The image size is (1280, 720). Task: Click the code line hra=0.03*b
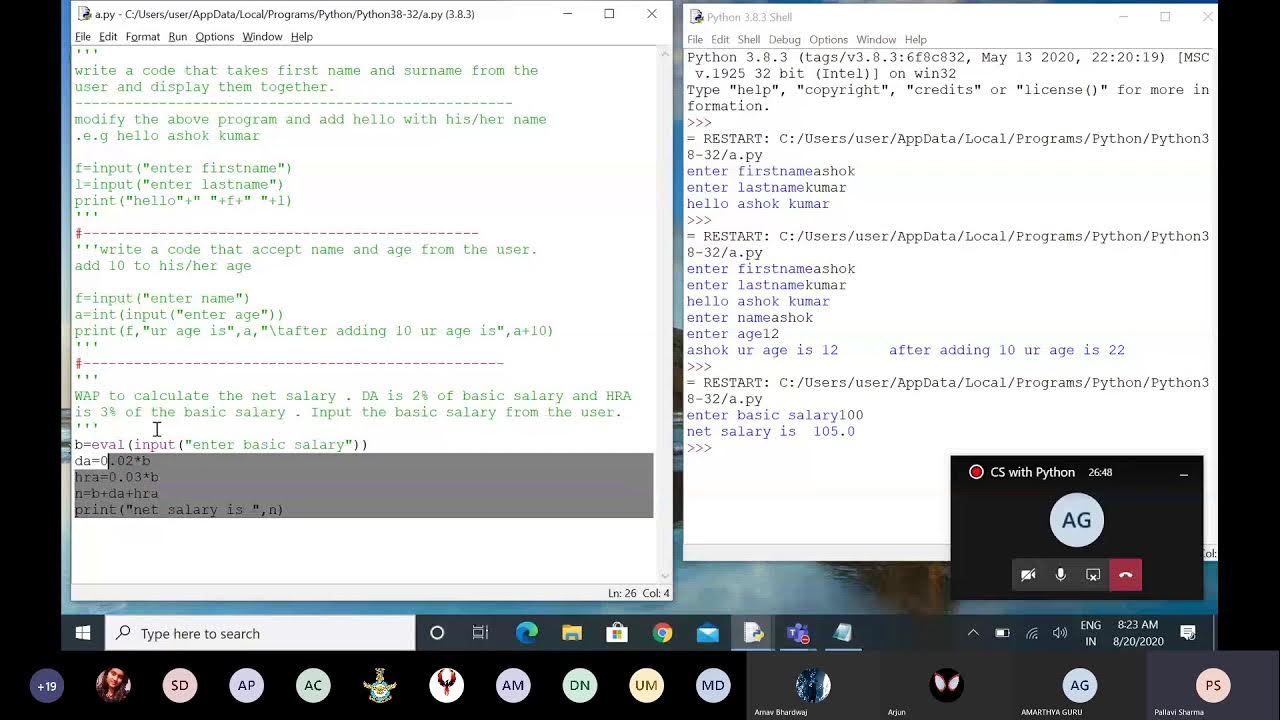tap(116, 477)
